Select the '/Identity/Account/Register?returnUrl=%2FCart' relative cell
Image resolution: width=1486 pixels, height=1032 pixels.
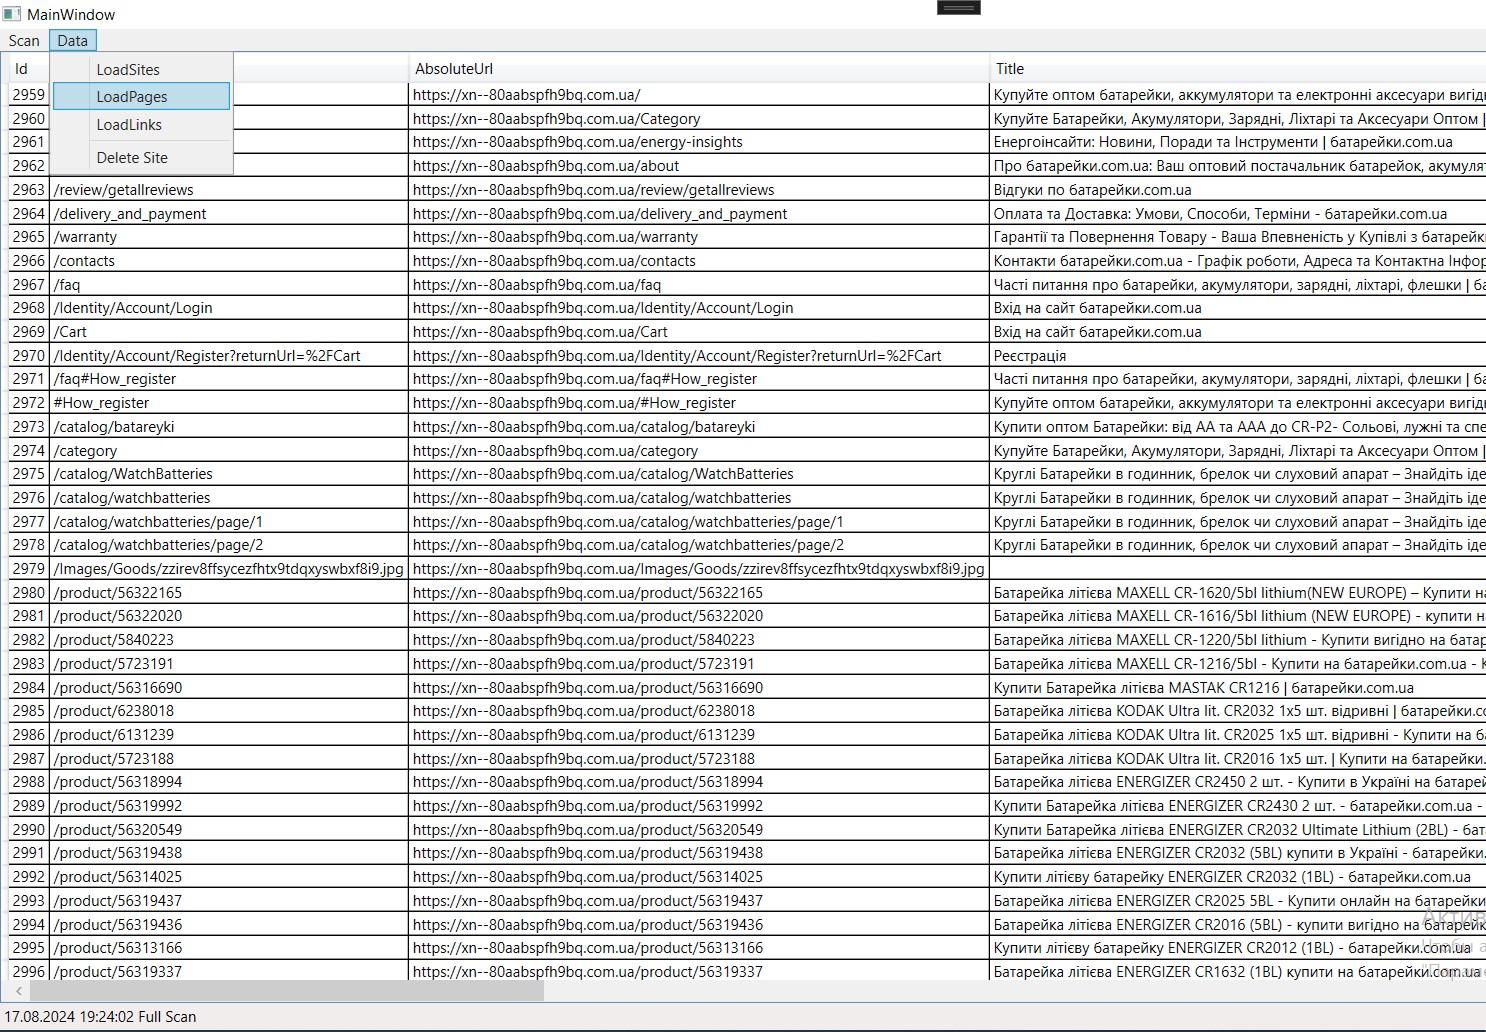[229, 356]
